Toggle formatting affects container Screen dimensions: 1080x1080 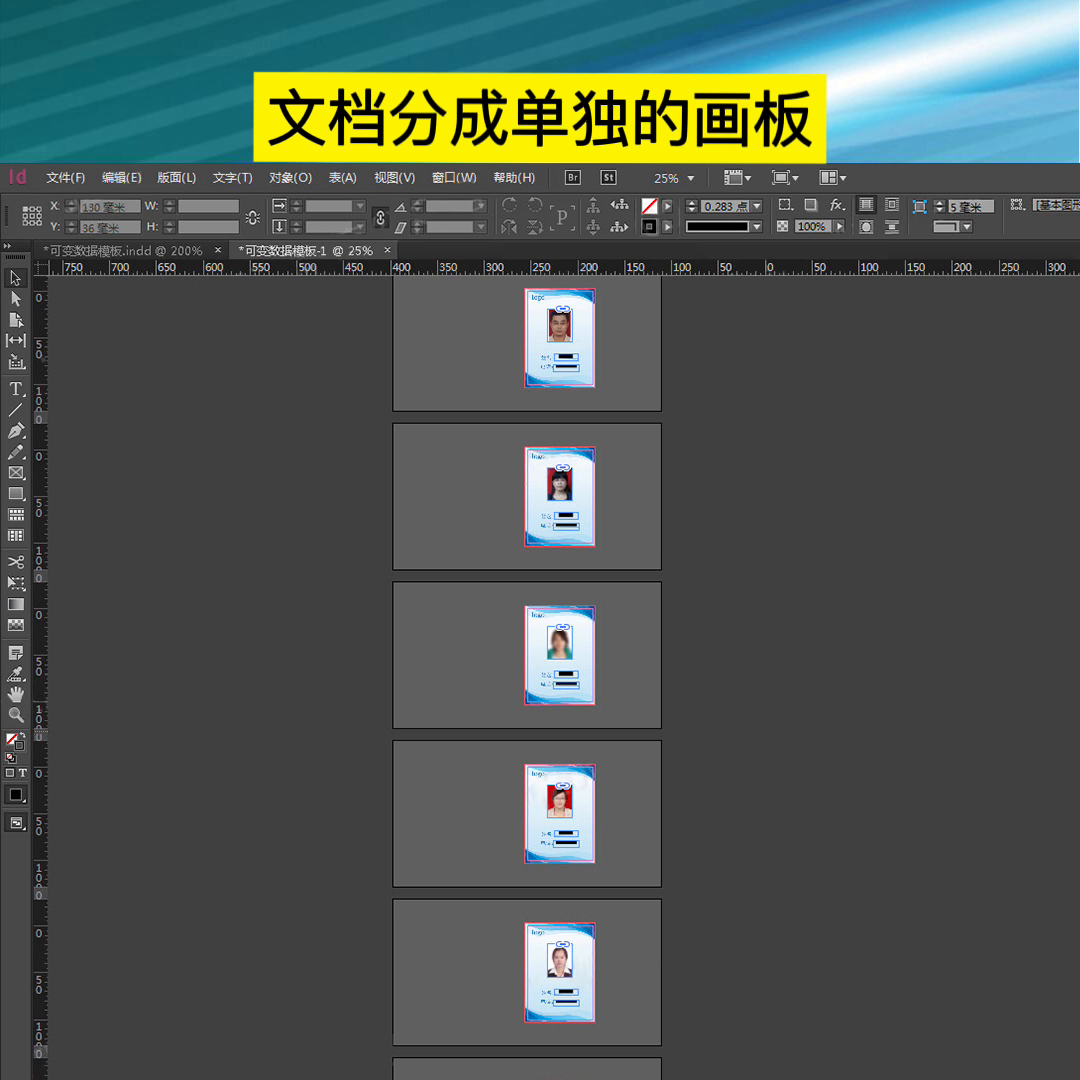point(10,773)
